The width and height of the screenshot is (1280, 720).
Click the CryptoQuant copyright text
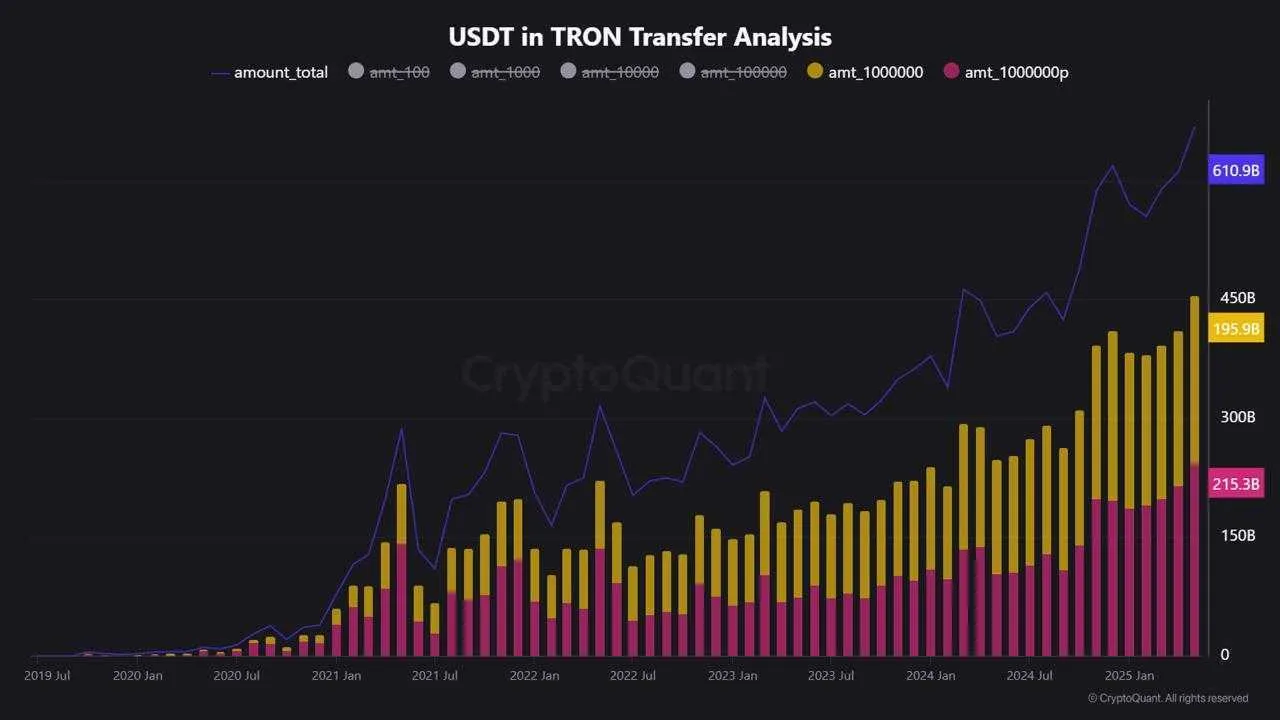tap(1168, 698)
